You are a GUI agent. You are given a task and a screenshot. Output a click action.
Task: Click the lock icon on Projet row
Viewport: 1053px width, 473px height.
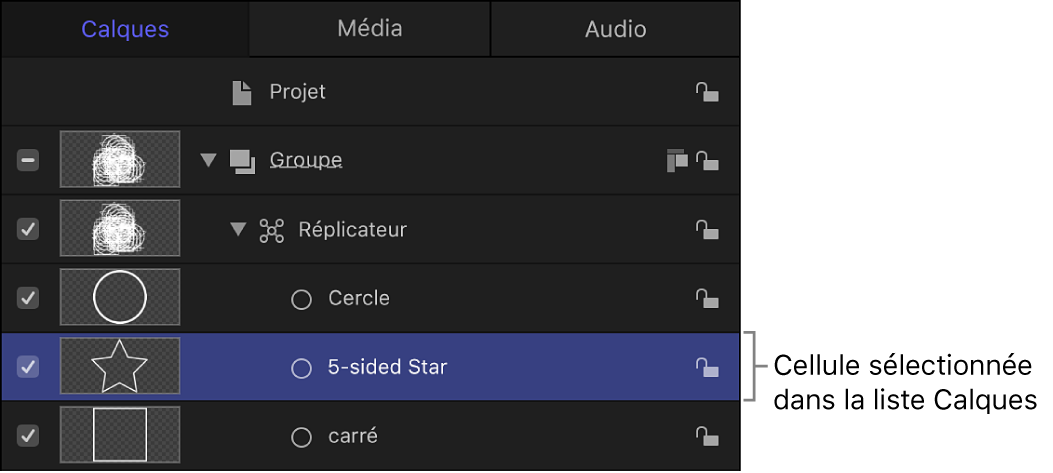click(x=707, y=93)
